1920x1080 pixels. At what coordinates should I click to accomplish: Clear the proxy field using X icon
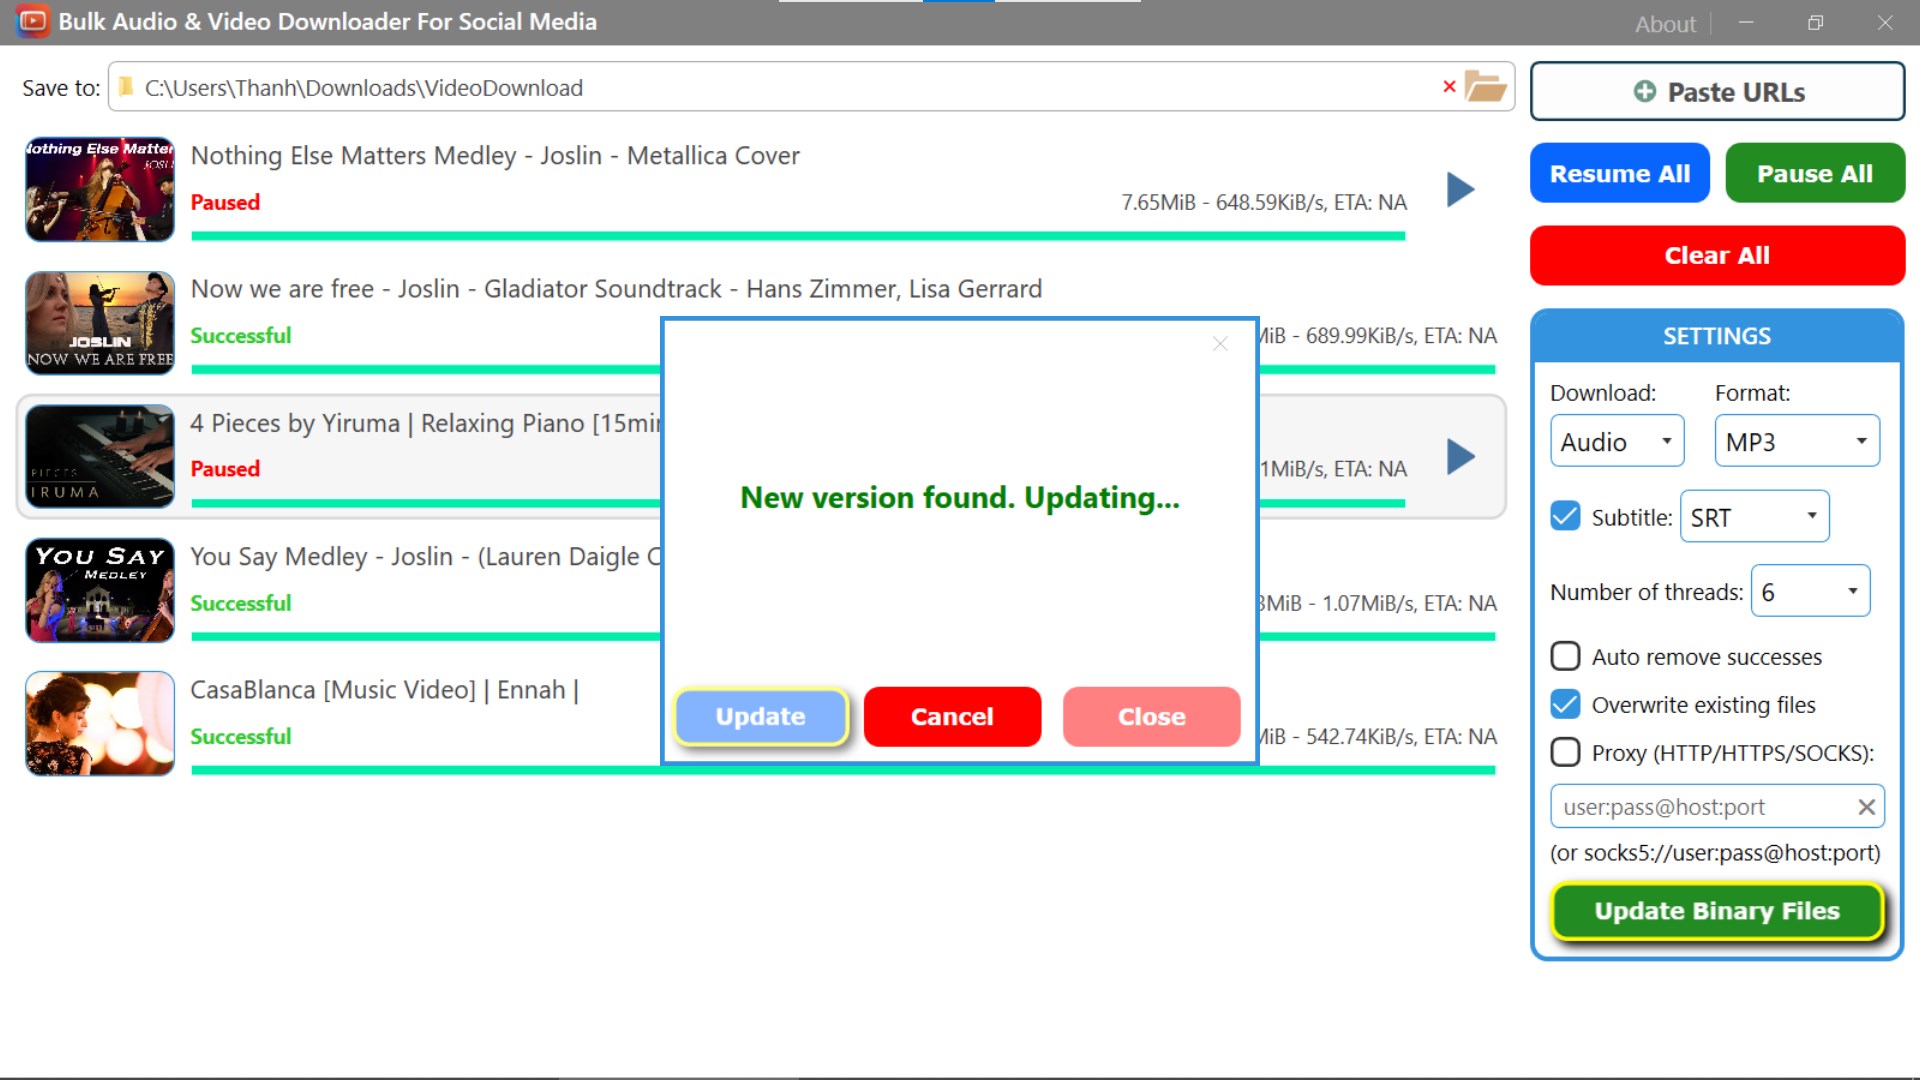coord(1866,807)
